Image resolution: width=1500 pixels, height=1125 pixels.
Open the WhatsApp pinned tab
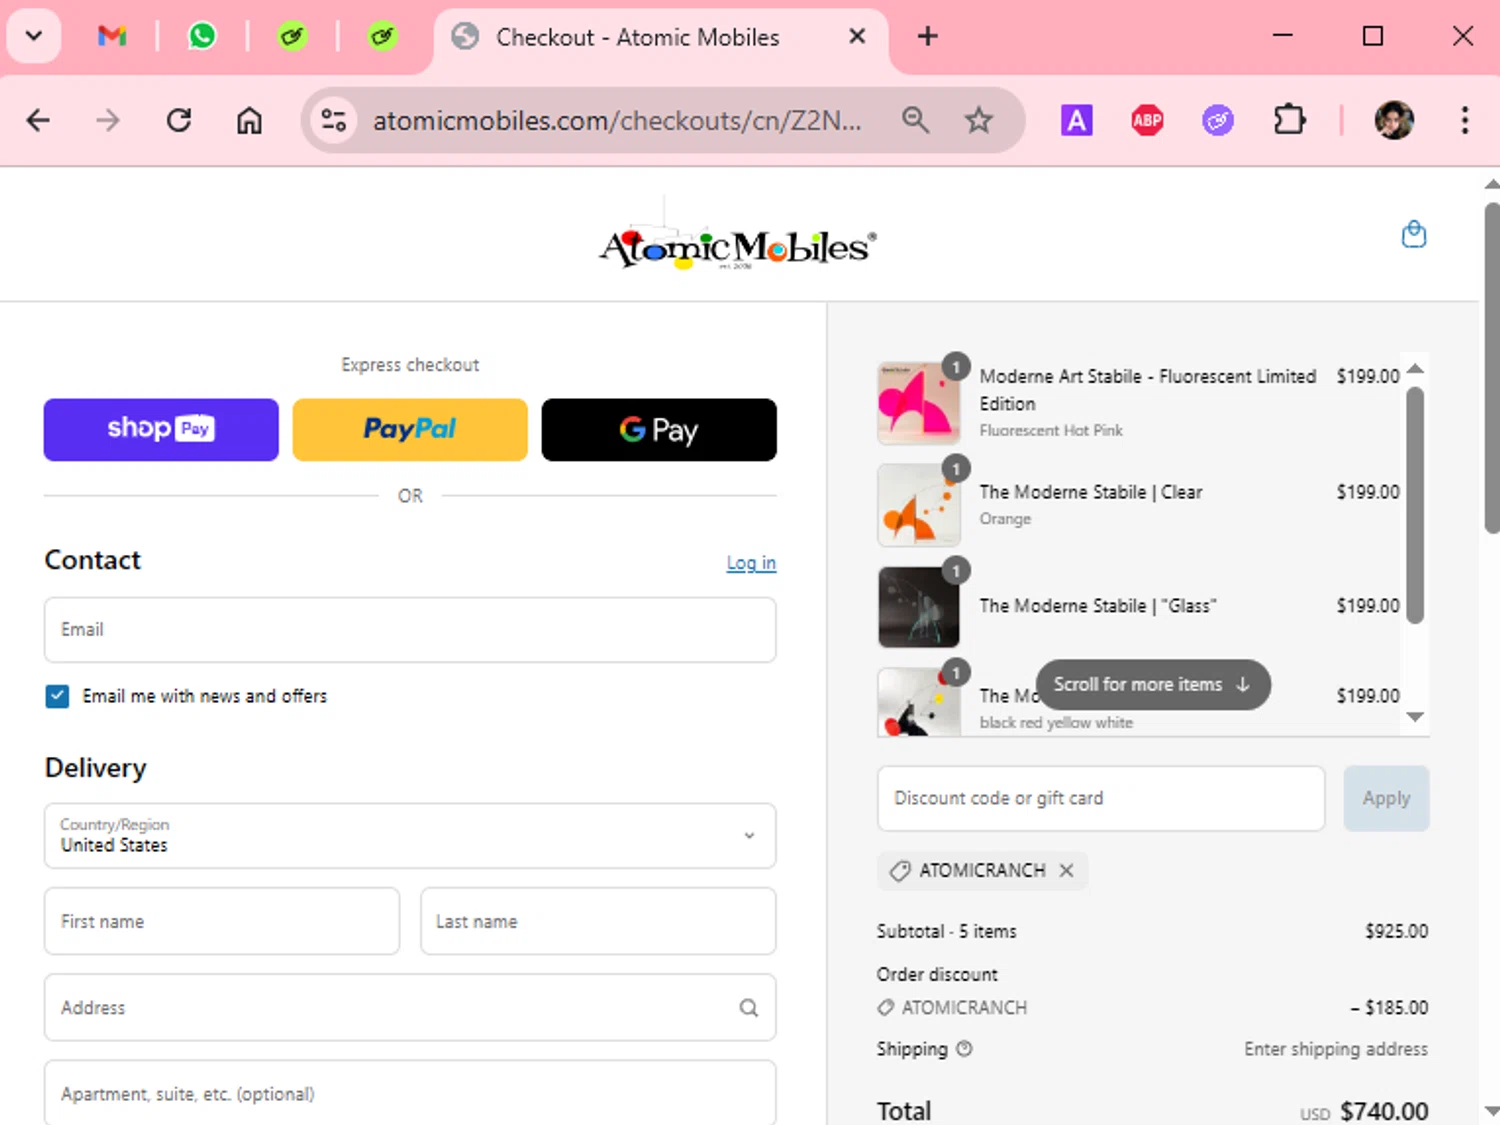point(202,37)
